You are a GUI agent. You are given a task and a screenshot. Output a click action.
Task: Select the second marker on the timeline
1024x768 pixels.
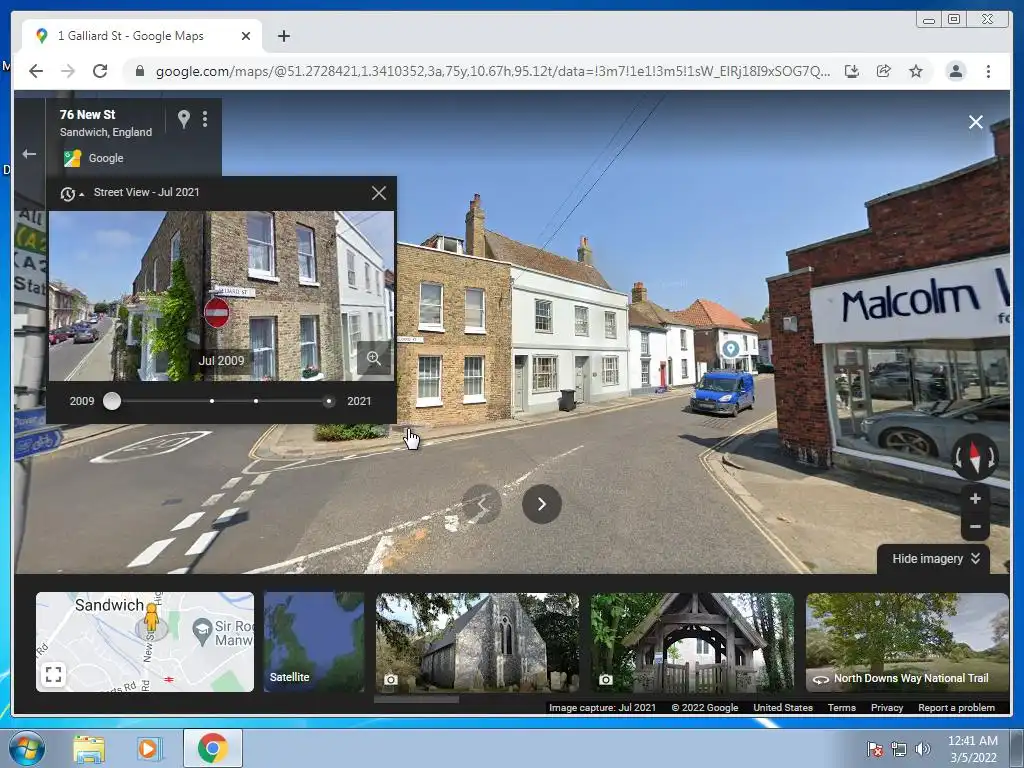[x=212, y=401]
